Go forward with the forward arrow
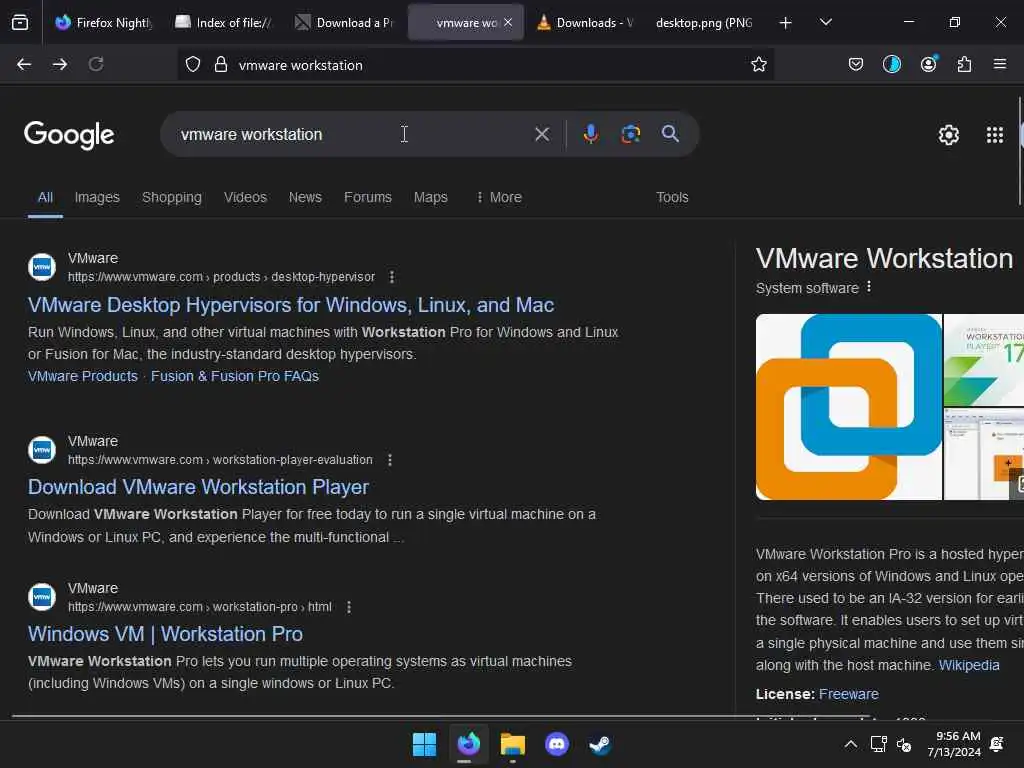Viewport: 1024px width, 768px height. pos(60,64)
